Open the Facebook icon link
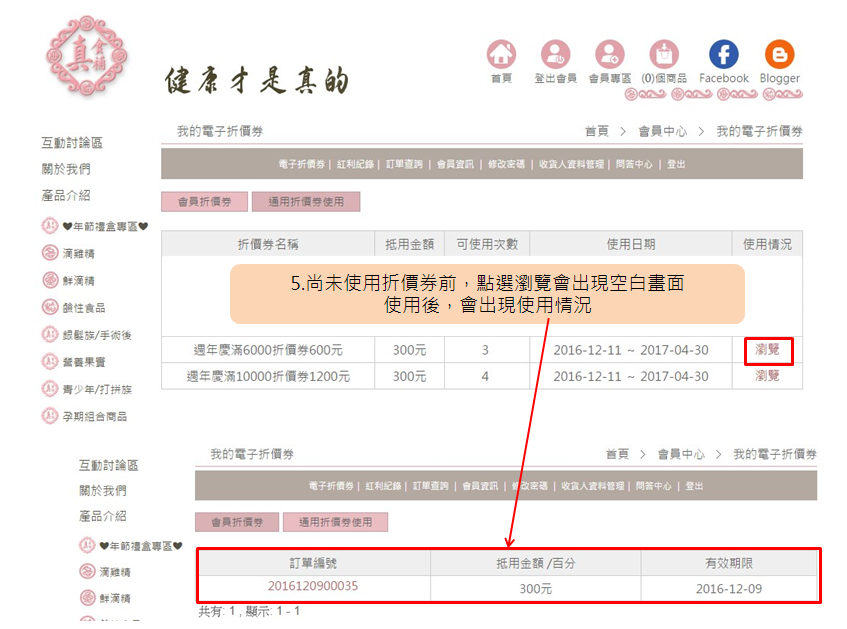 [x=723, y=54]
